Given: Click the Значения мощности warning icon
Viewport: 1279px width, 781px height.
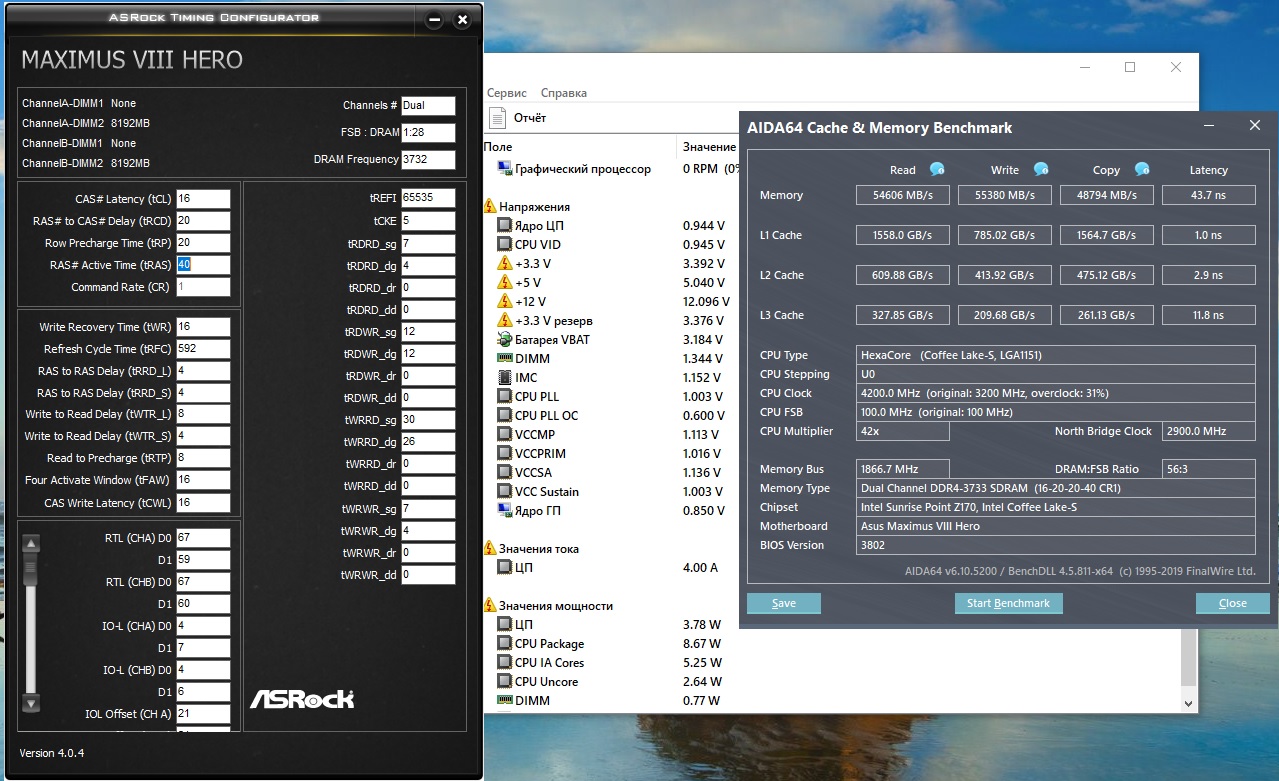Looking at the screenshot, I should (490, 606).
